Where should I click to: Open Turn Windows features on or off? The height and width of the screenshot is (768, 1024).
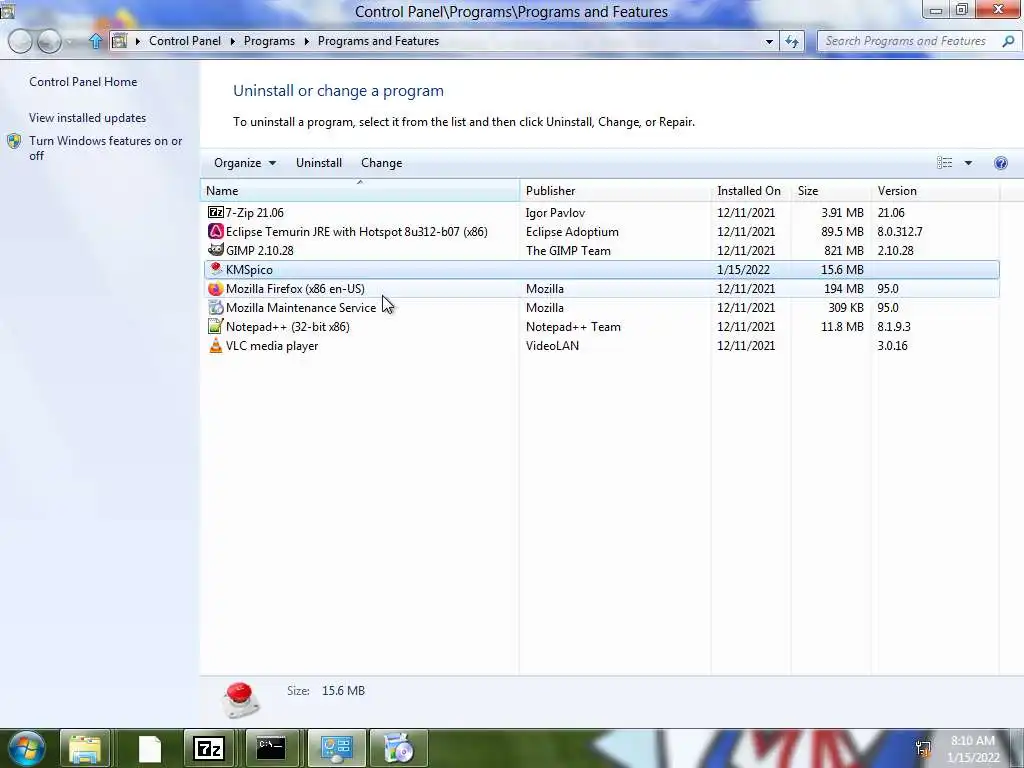[105, 148]
